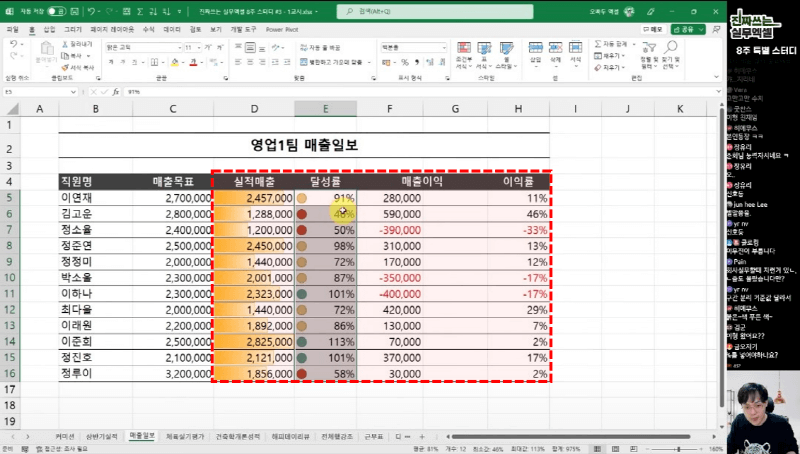Screen dimensions: 800x454
Task: Open the Undo history dropdown arrow in title bar
Action: click(x=98, y=11)
